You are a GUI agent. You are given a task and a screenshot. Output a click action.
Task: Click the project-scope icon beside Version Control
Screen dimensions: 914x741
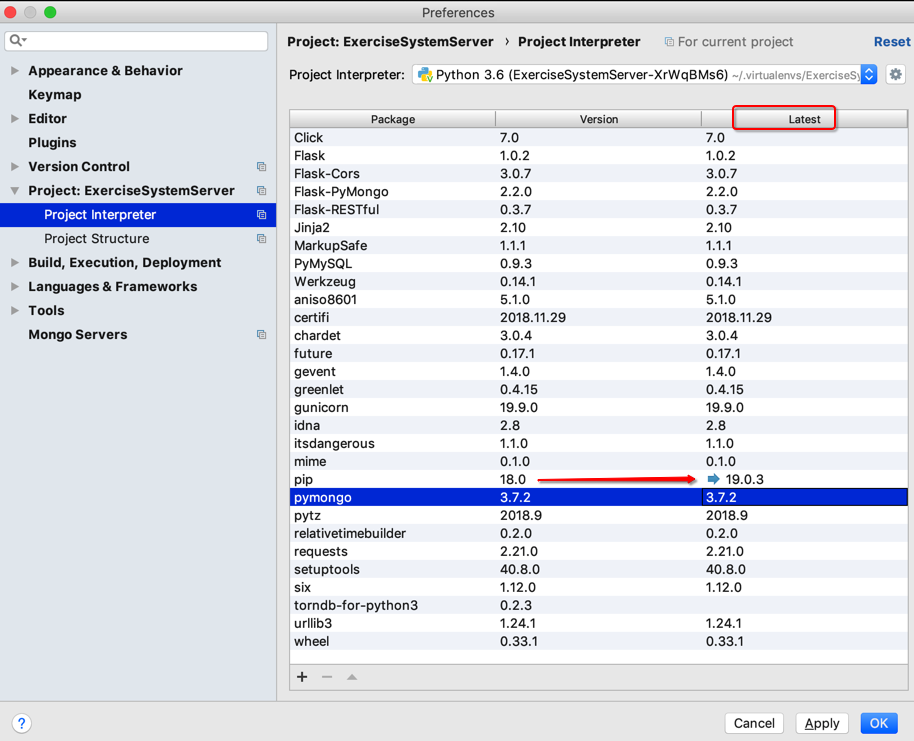[x=262, y=167]
